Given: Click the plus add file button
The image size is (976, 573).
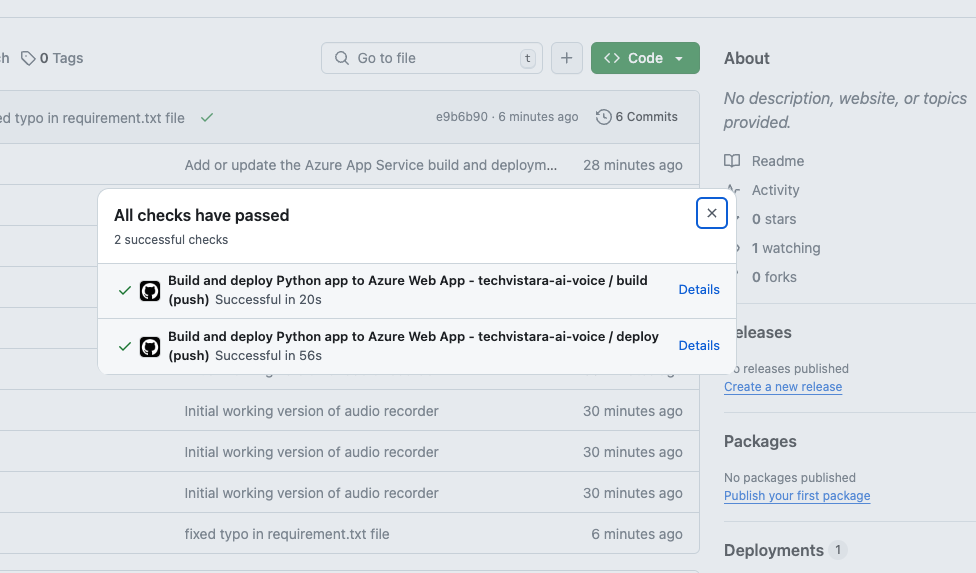Looking at the screenshot, I should pyautogui.click(x=566, y=58).
